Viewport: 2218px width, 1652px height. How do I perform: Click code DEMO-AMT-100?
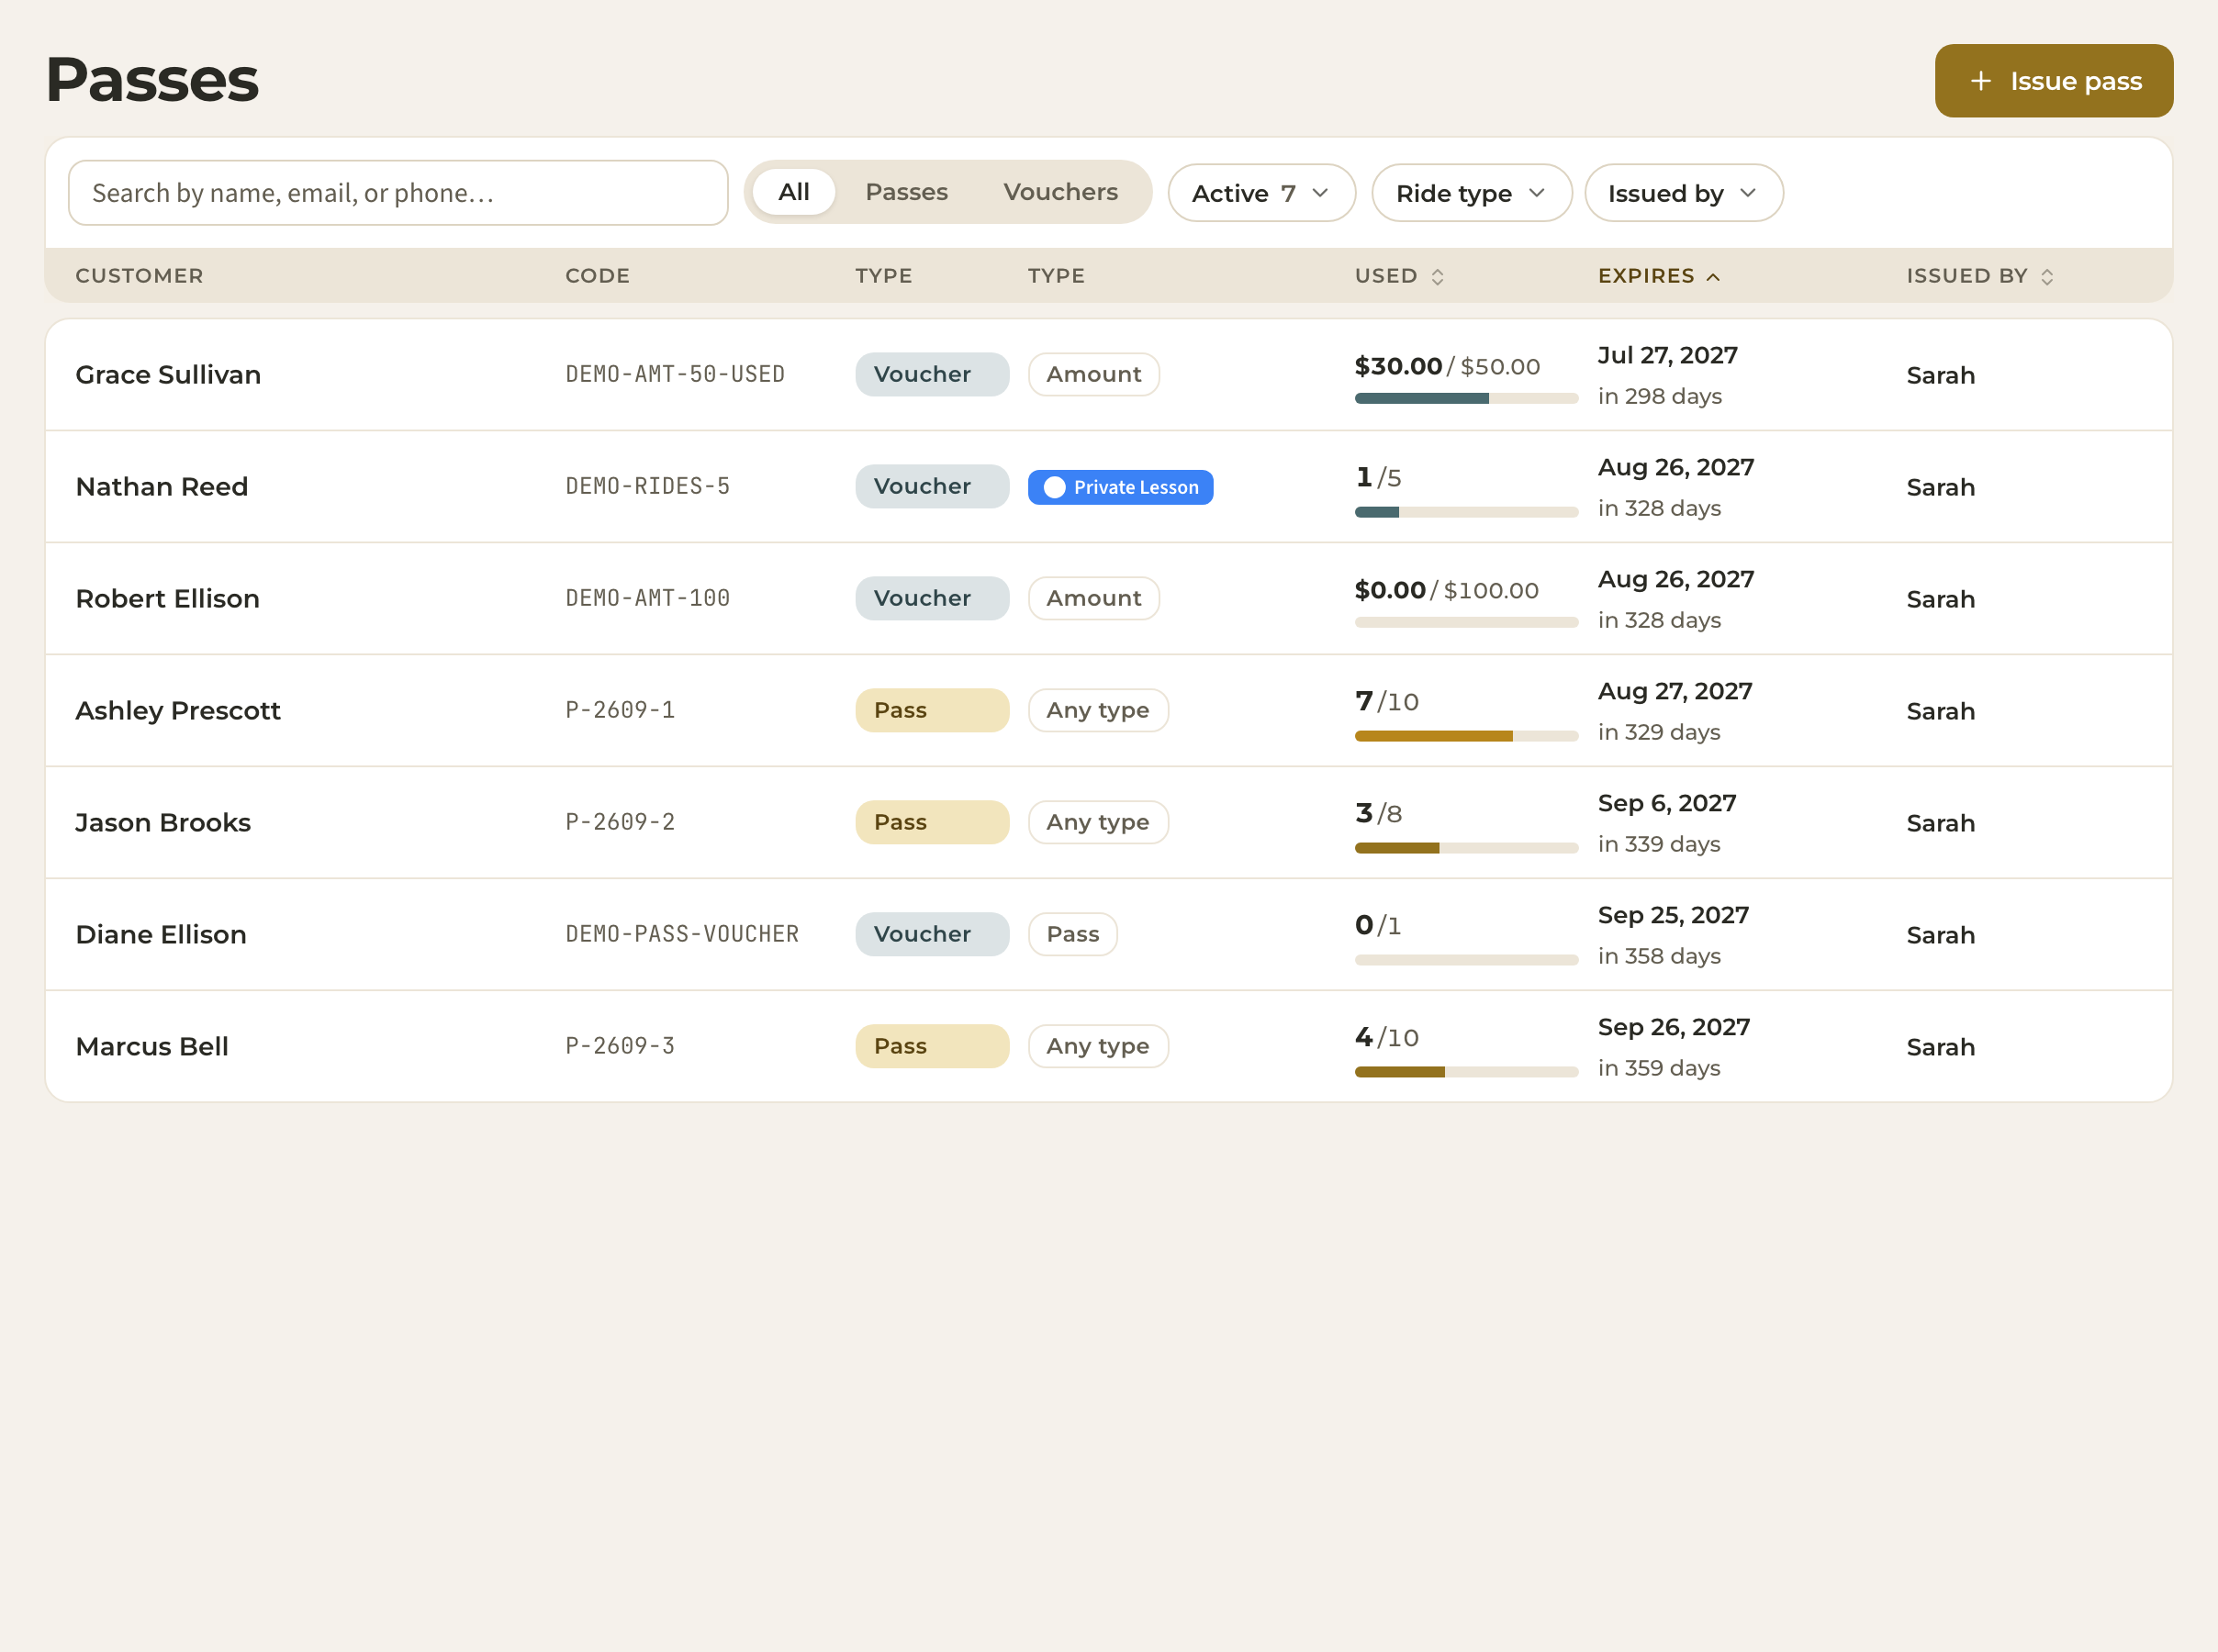[x=647, y=599]
